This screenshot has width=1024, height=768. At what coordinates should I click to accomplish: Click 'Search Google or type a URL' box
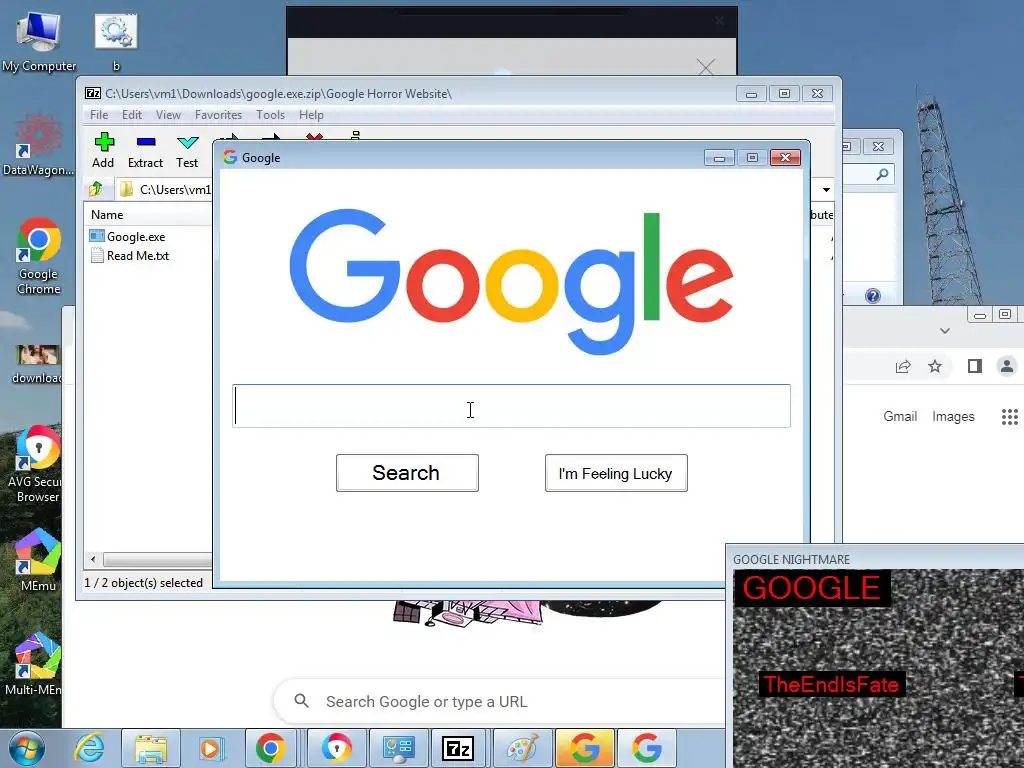click(x=500, y=701)
